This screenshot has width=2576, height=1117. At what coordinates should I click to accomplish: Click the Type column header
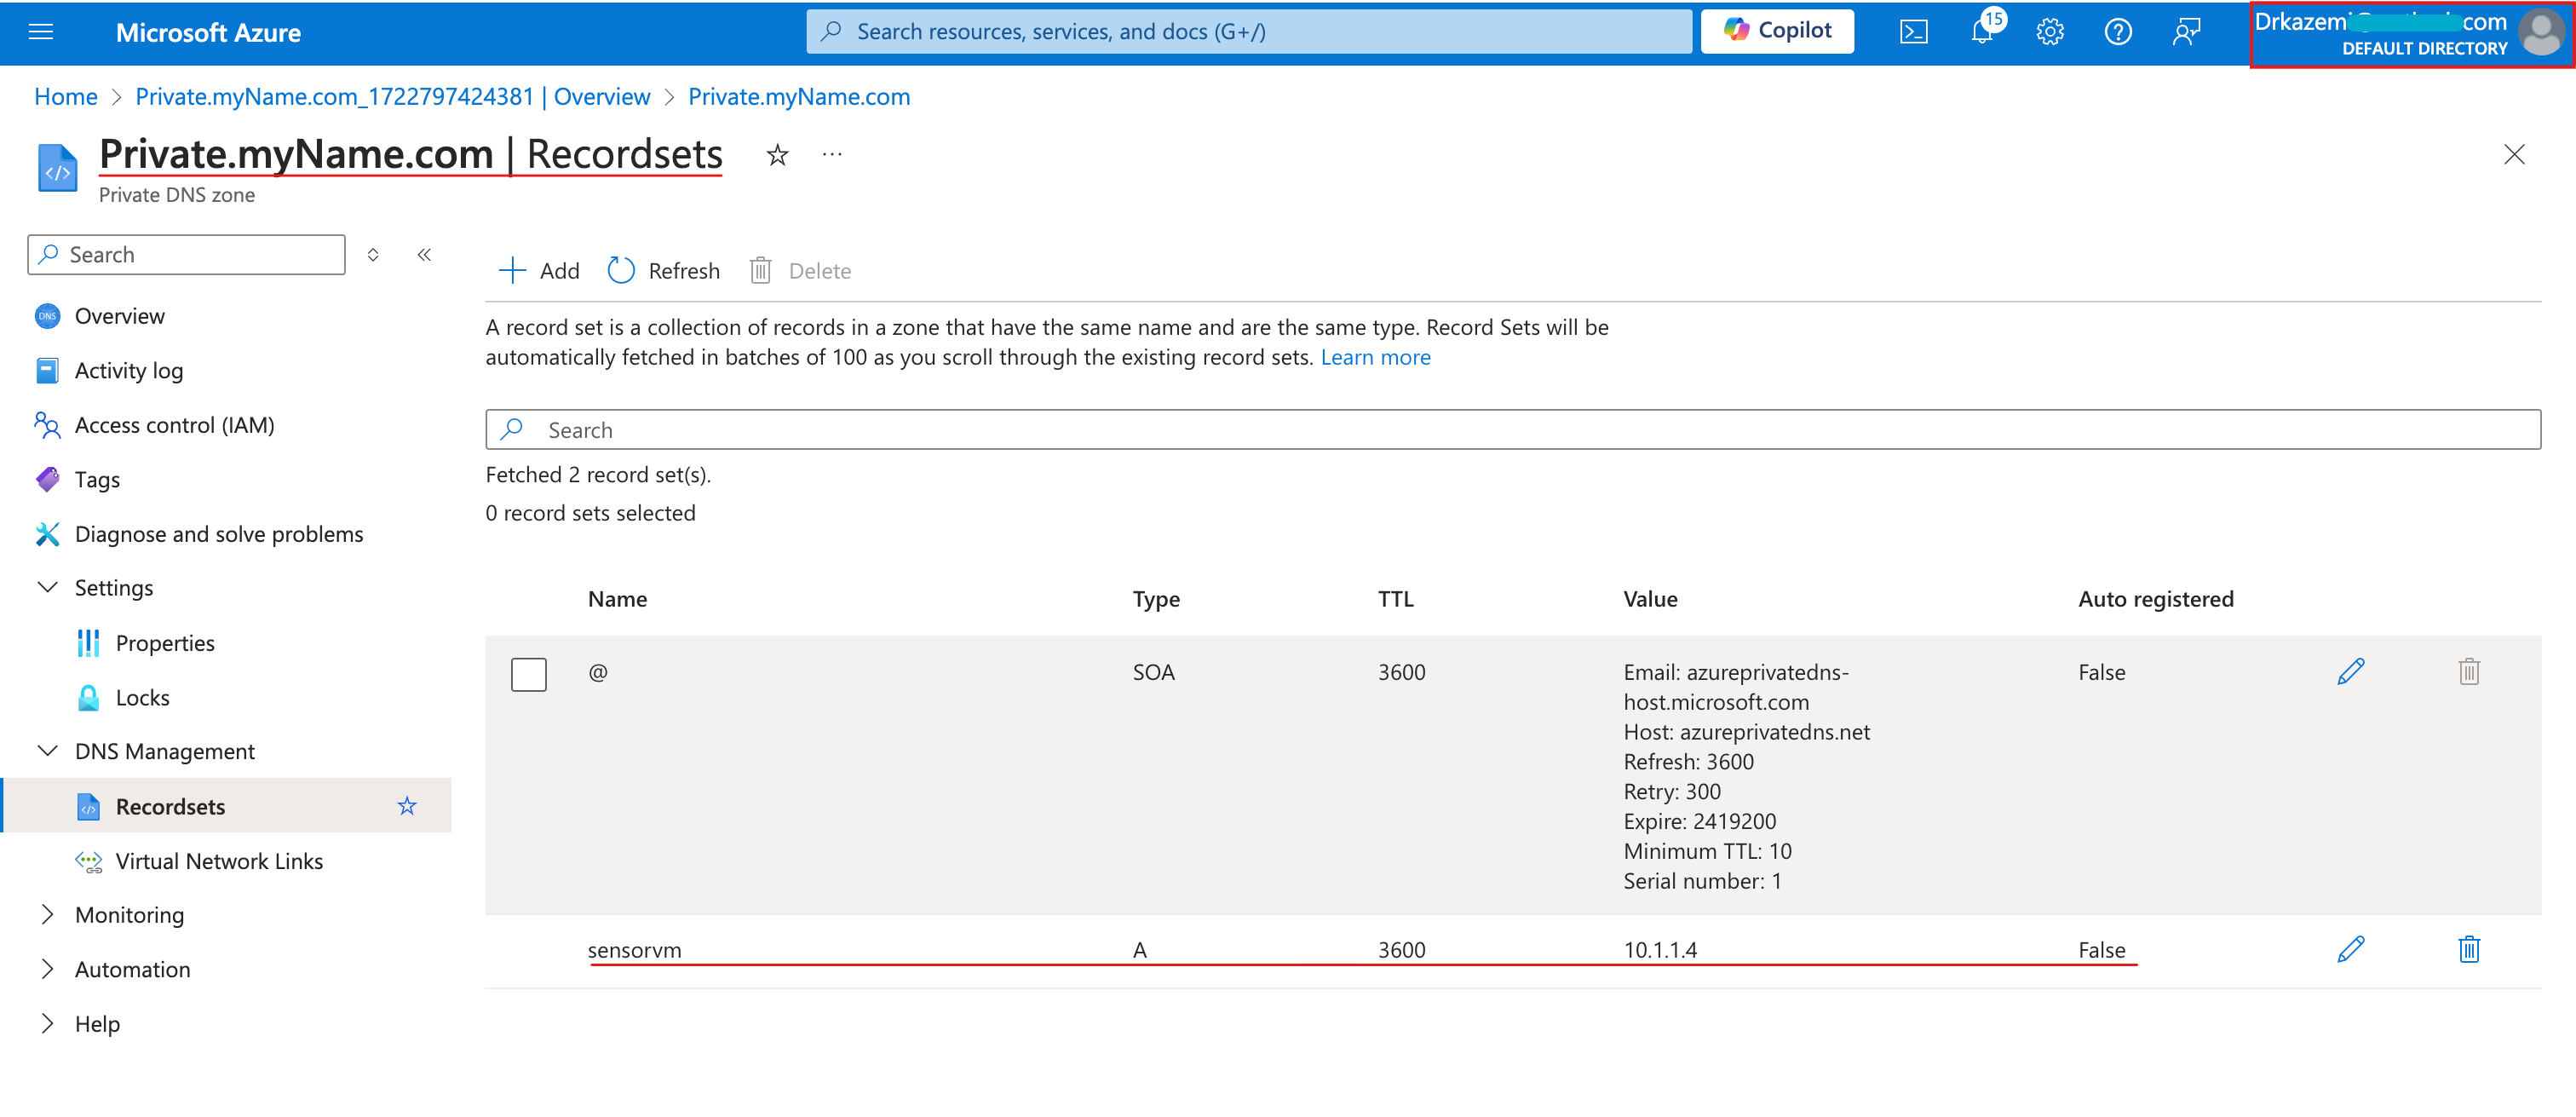pos(1156,599)
